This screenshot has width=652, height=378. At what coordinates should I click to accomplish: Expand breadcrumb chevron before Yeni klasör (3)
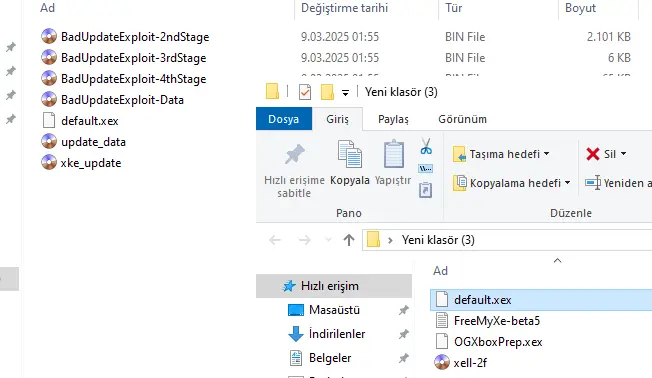[390, 240]
